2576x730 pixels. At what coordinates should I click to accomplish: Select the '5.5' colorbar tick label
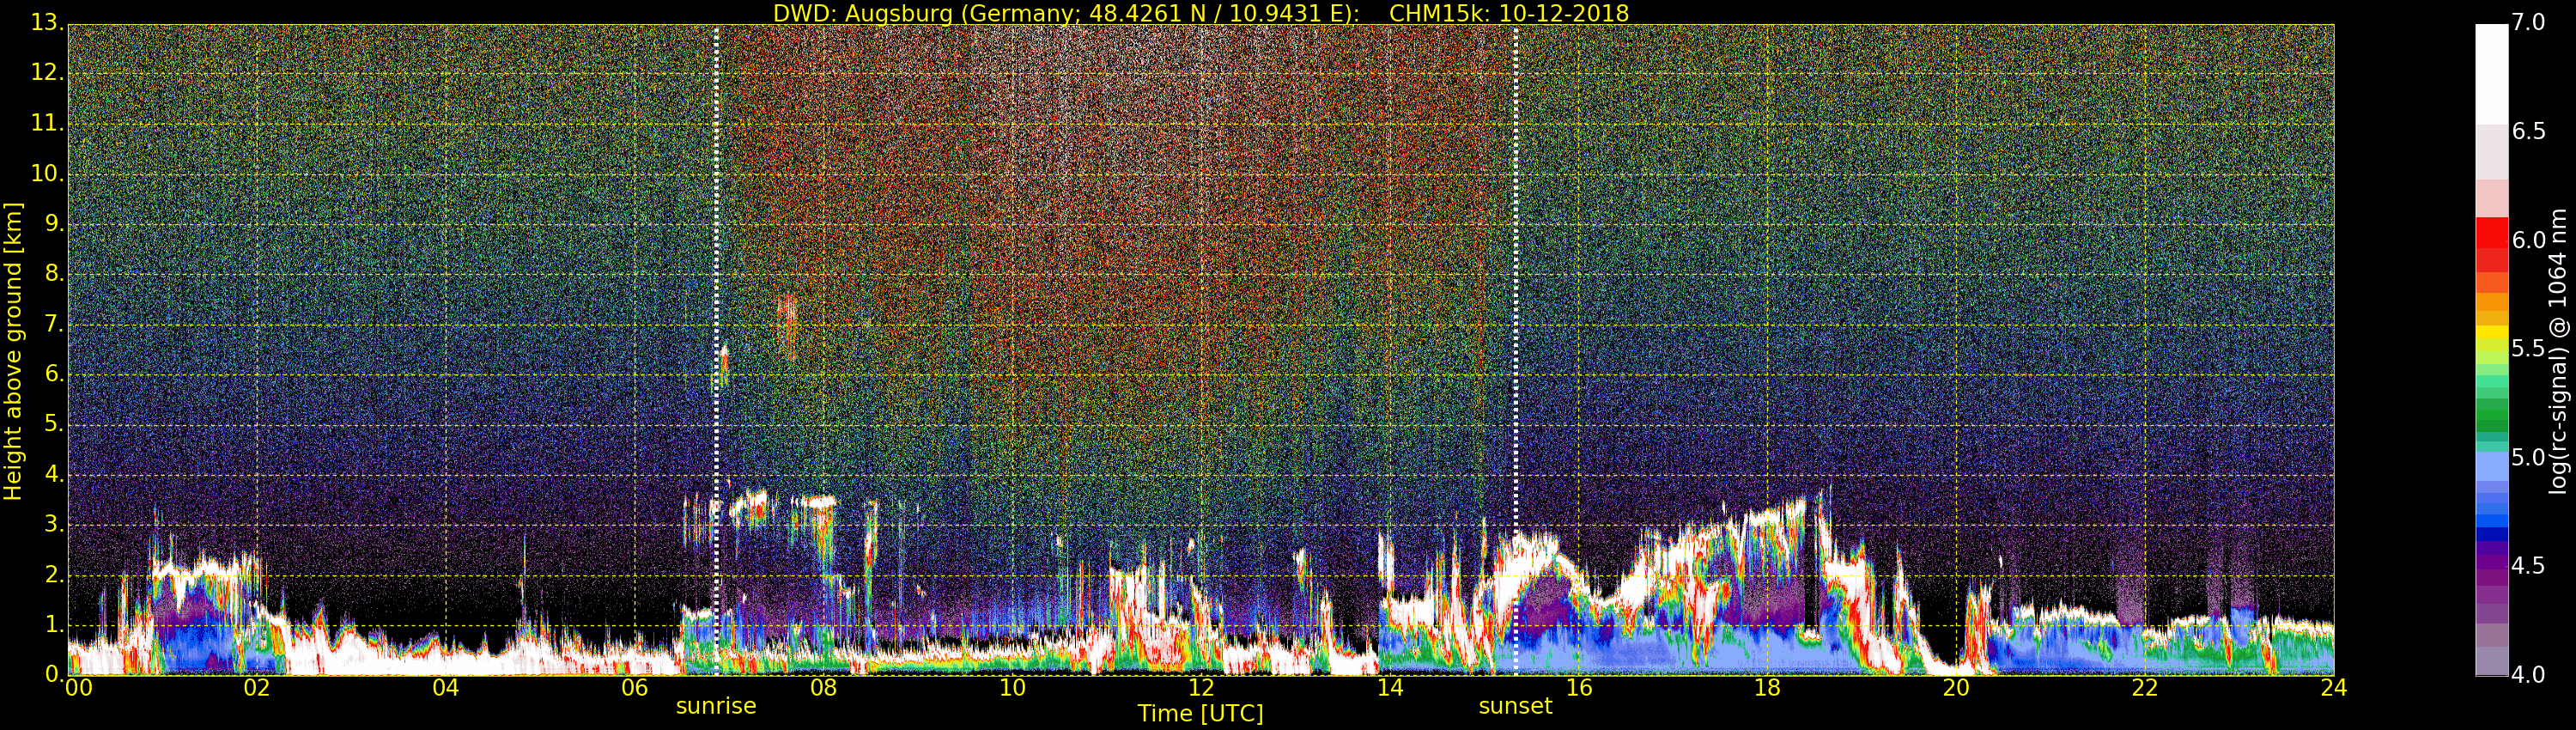(x=2528, y=349)
